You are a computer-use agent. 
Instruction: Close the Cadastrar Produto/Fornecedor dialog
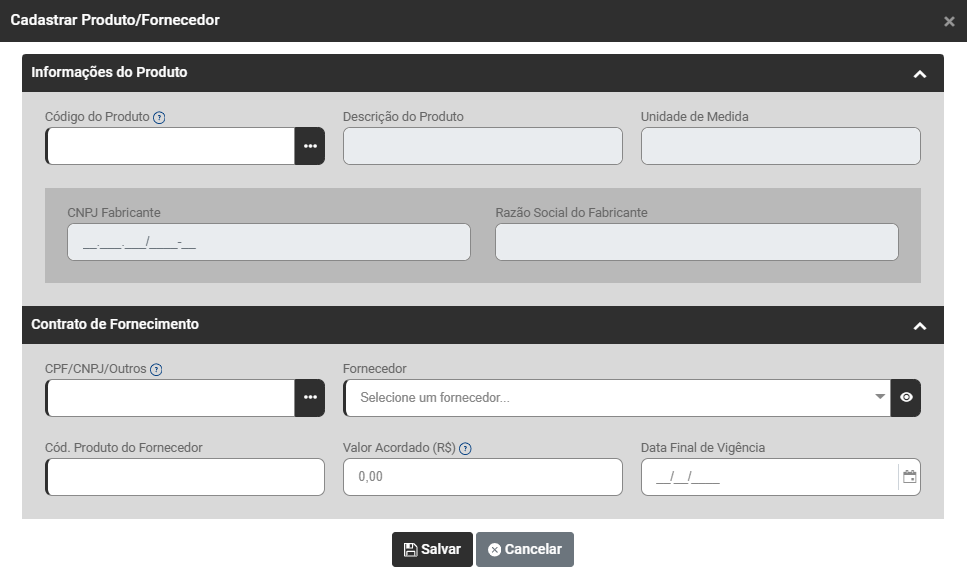(x=949, y=21)
